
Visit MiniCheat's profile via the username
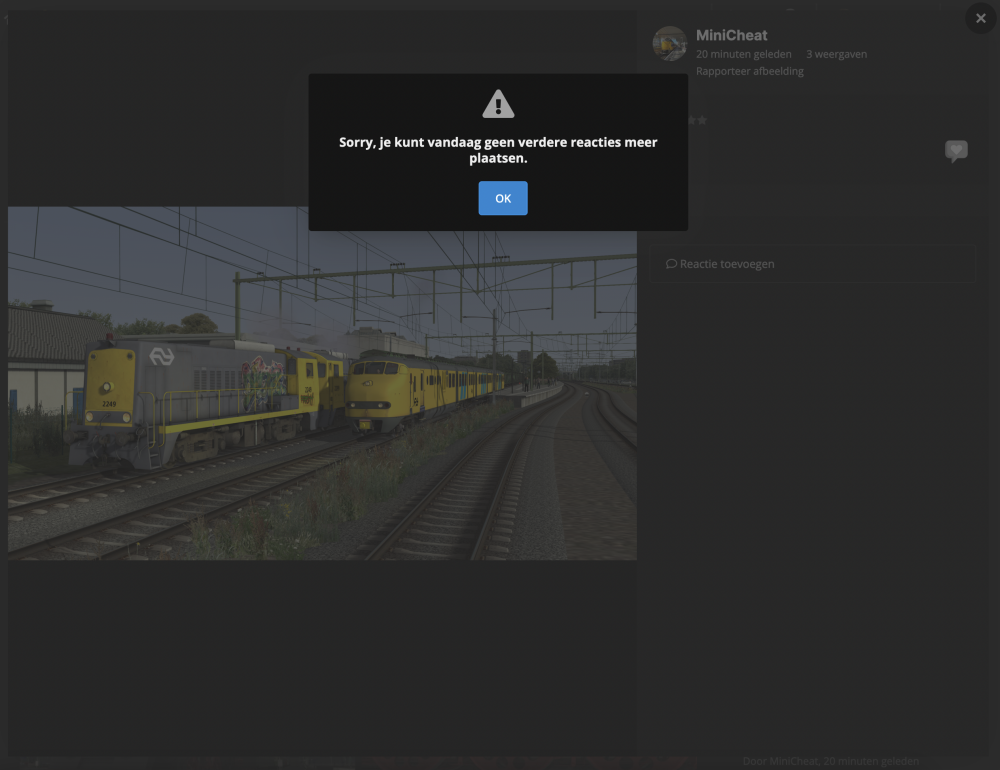(733, 35)
